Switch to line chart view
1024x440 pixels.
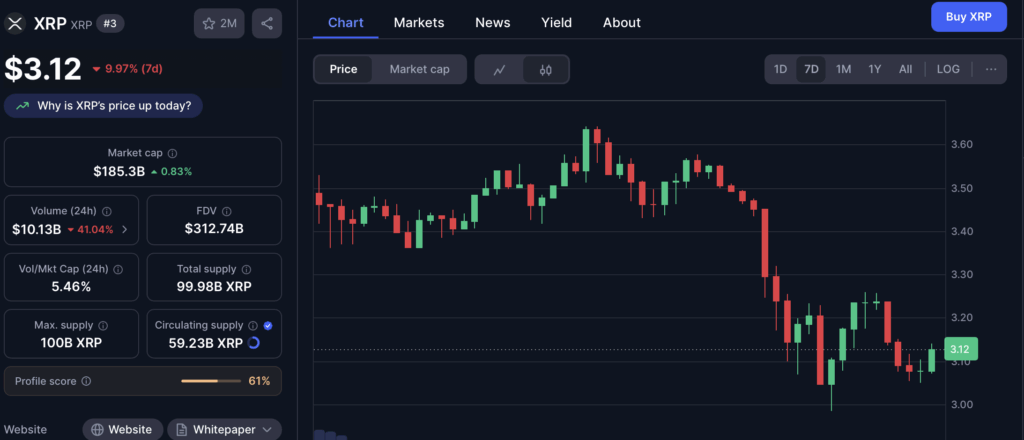coord(500,69)
